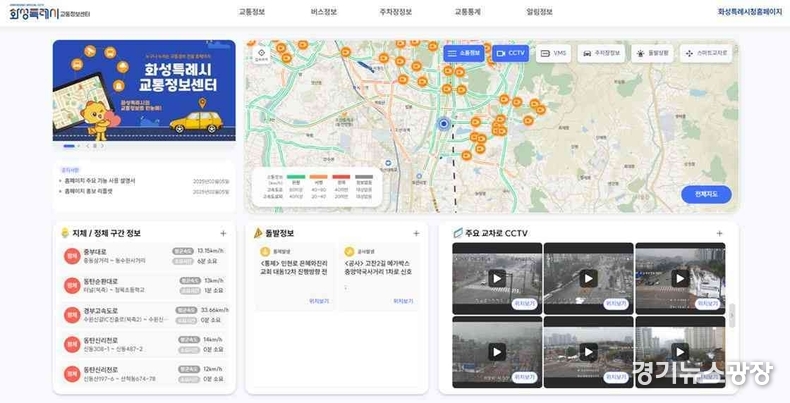Open the 교통통계 menu

pyautogui.click(x=468, y=12)
